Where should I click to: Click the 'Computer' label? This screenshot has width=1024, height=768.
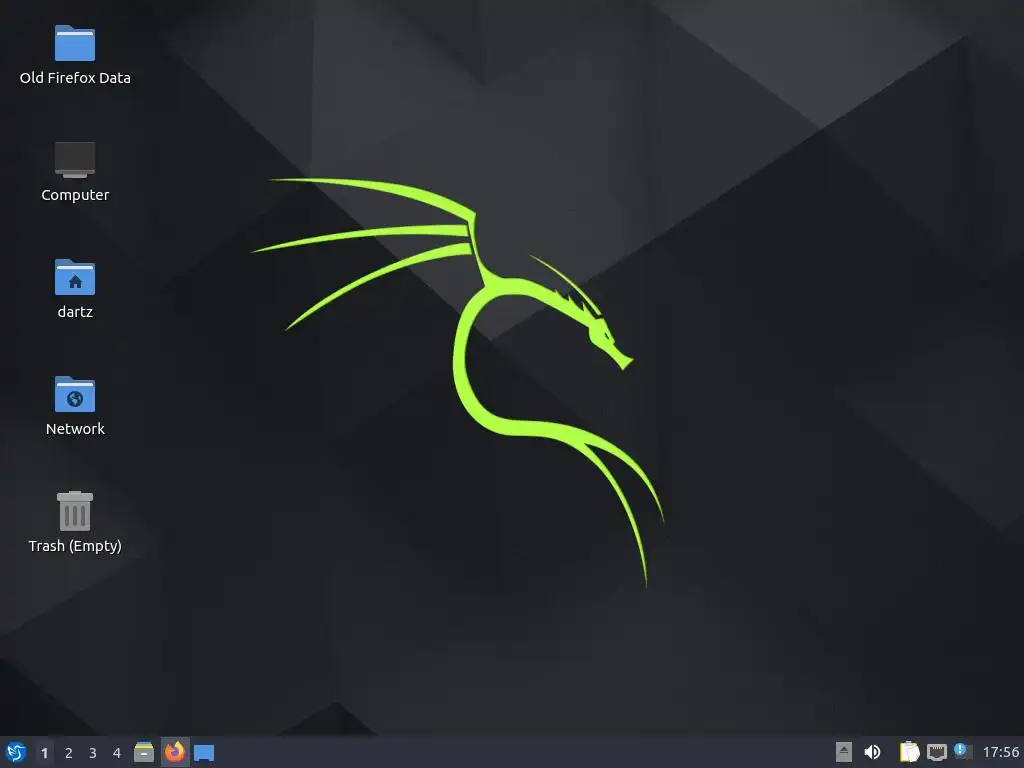pos(75,195)
